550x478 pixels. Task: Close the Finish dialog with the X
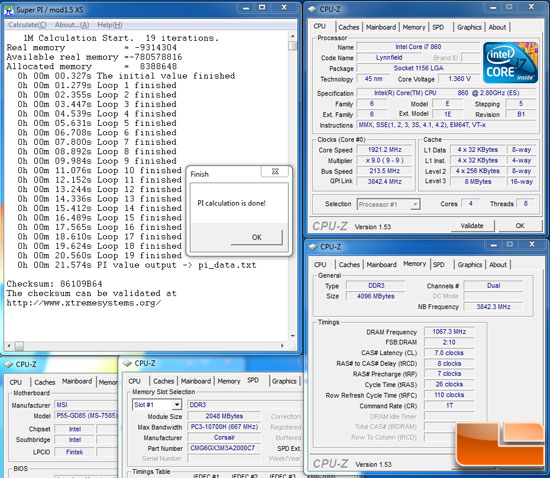pos(275,171)
